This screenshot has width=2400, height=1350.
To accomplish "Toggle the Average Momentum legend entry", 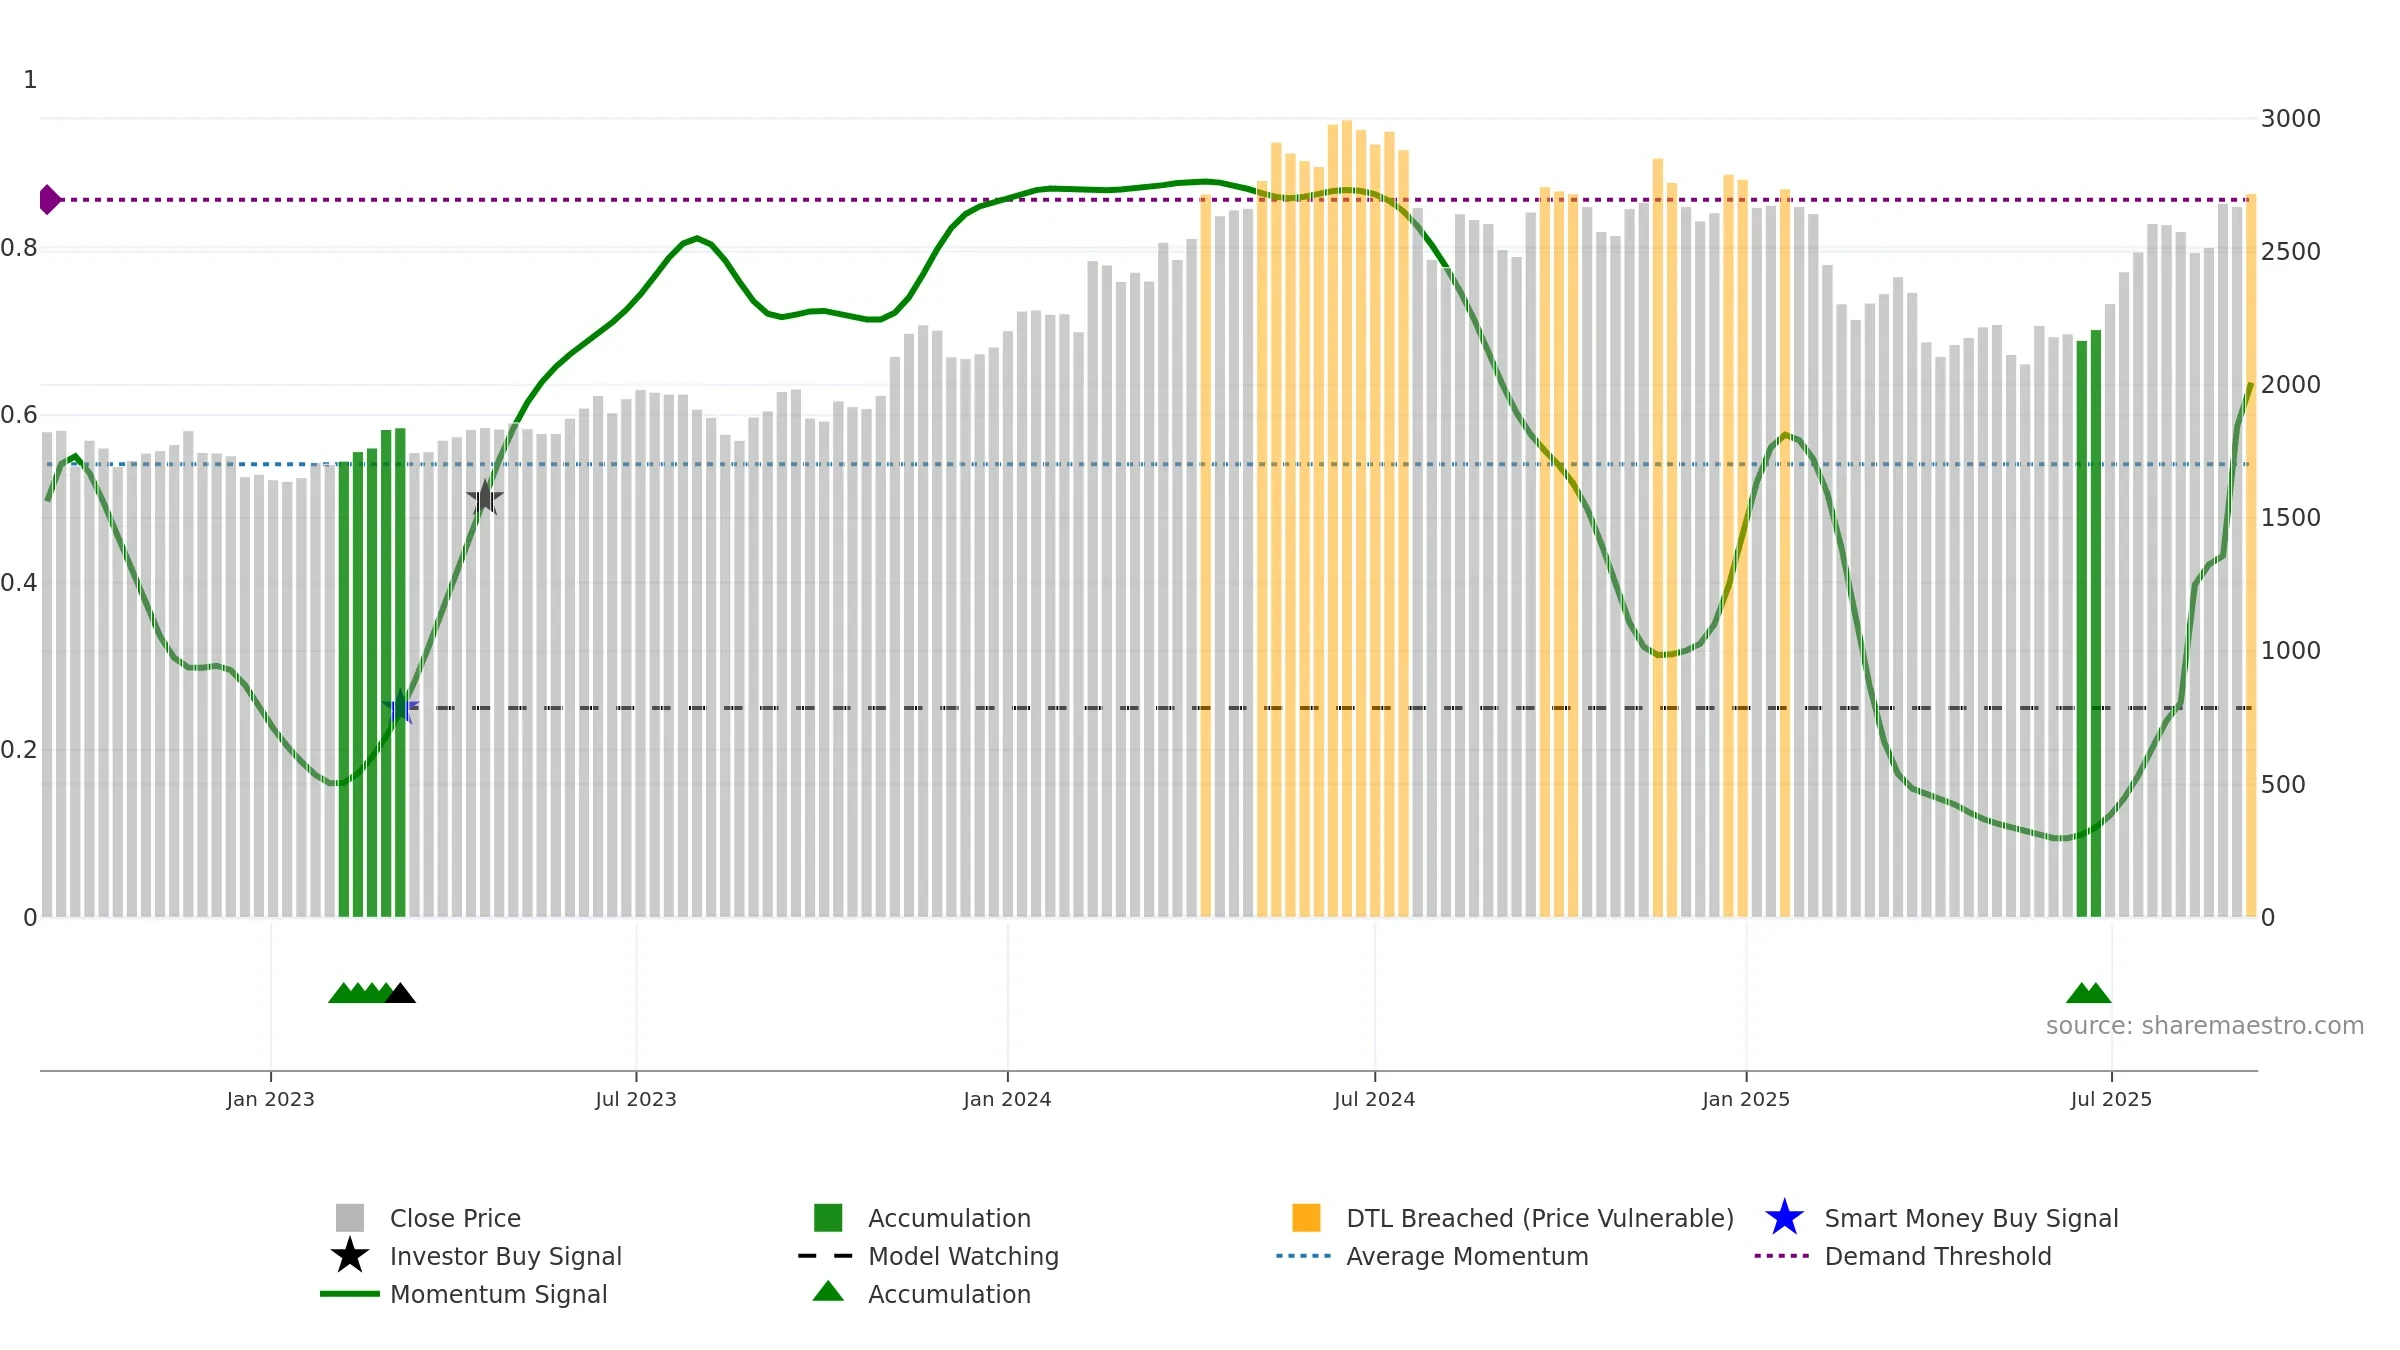I will [x=1432, y=1256].
